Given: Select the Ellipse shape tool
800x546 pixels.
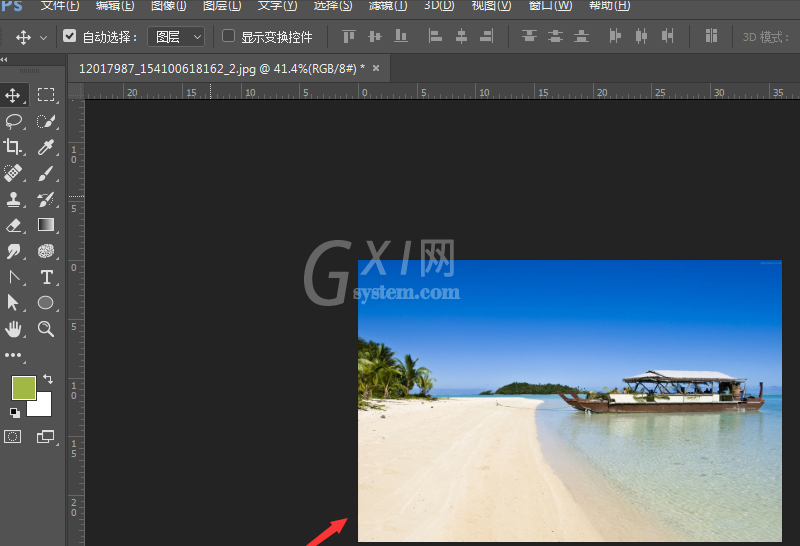Looking at the screenshot, I should click(45, 303).
